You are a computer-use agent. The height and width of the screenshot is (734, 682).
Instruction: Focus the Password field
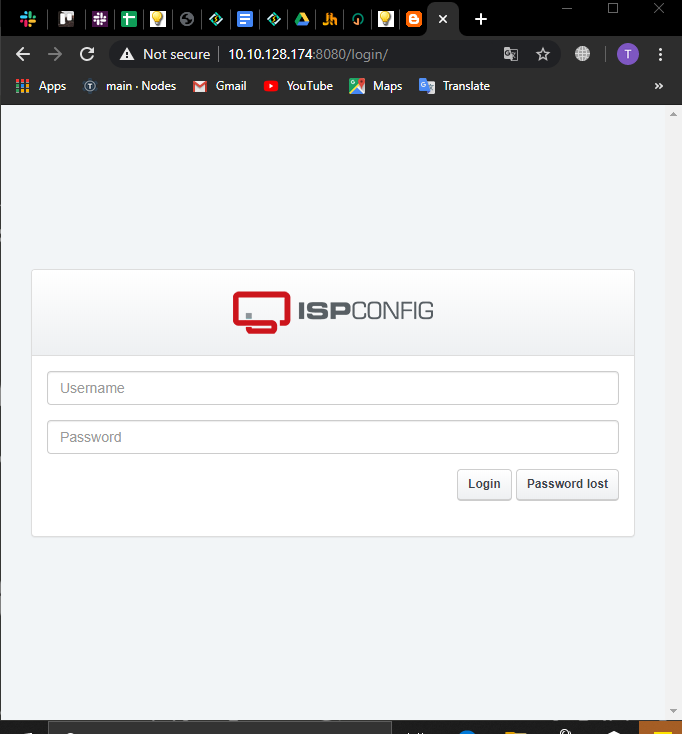tap(333, 437)
